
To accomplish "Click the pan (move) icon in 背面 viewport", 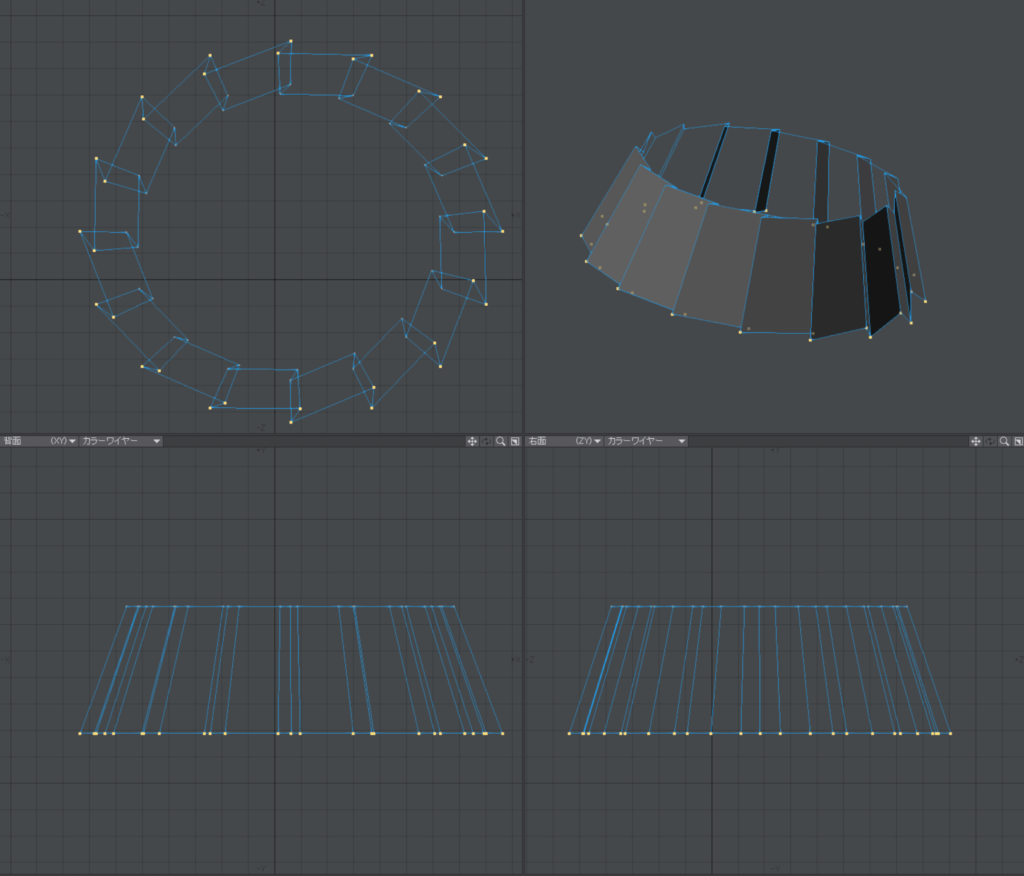I will click(x=472, y=442).
